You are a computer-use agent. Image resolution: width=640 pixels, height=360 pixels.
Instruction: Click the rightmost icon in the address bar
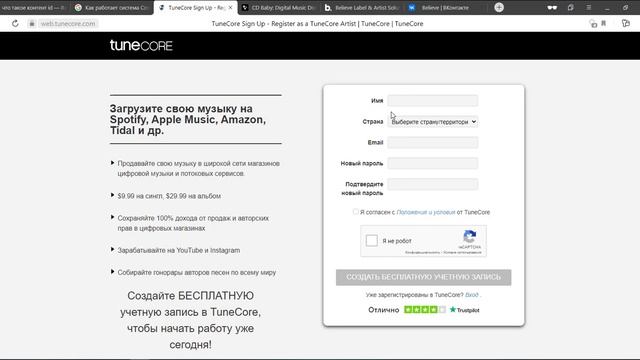[626, 24]
